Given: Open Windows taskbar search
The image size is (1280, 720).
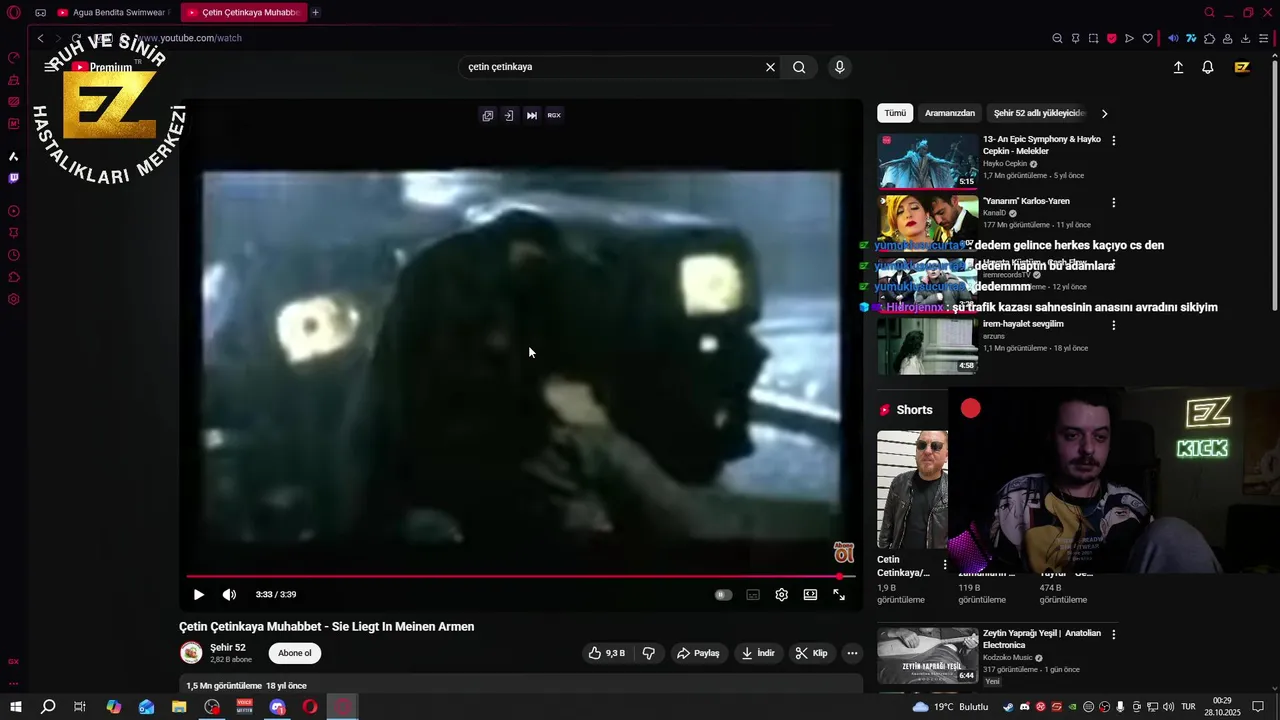Looking at the screenshot, I should point(47,707).
